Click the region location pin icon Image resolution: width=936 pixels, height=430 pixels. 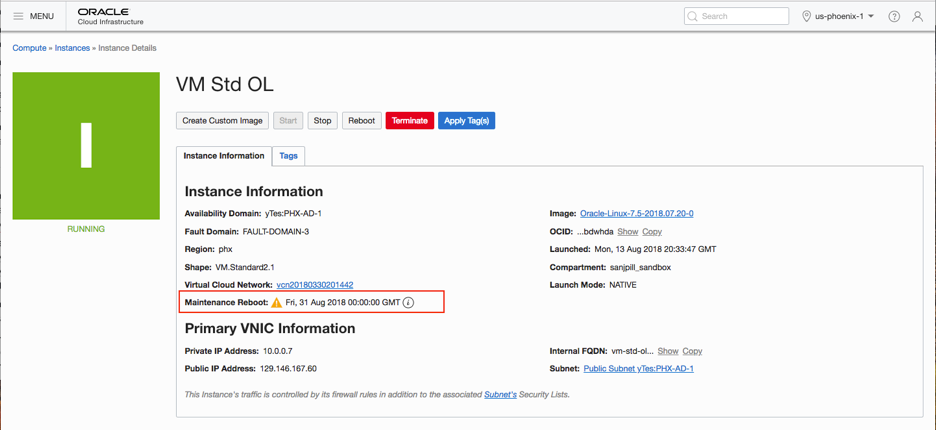(806, 17)
